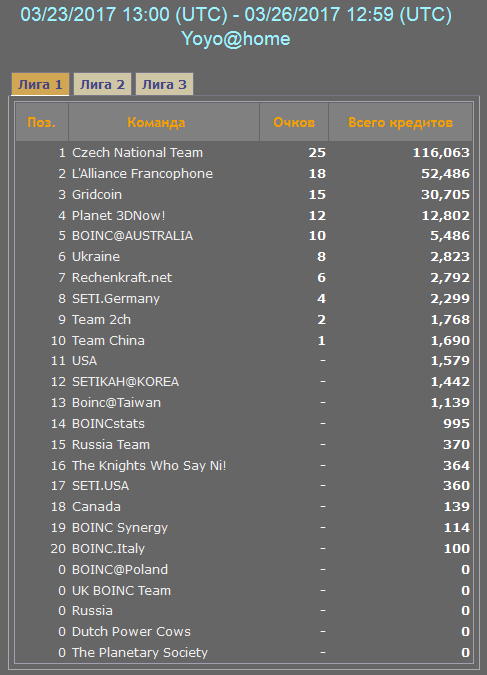Open the Gridcoin team entry
The image size is (487, 675).
click(x=96, y=195)
